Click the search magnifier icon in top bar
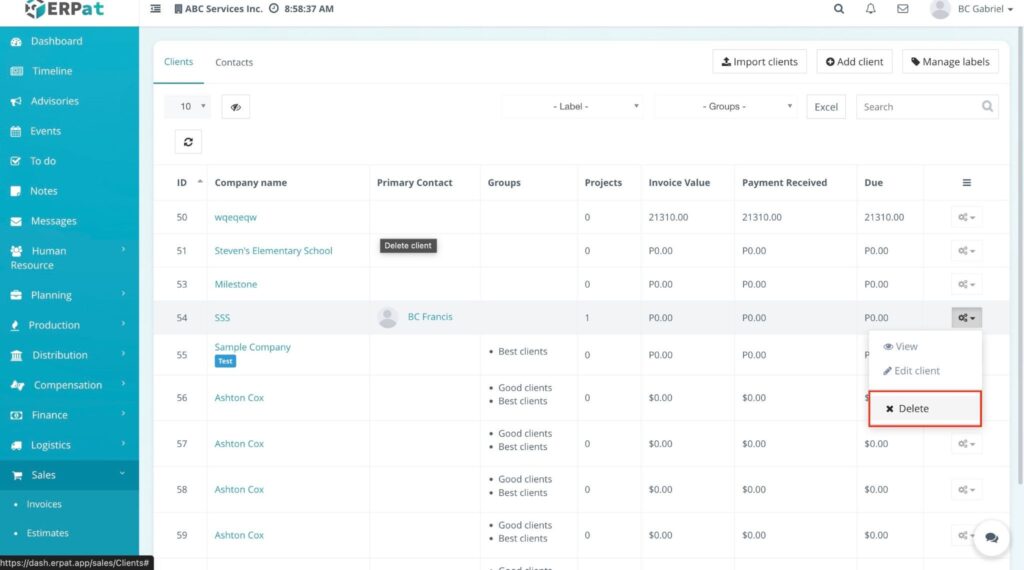1024x570 pixels. click(839, 9)
